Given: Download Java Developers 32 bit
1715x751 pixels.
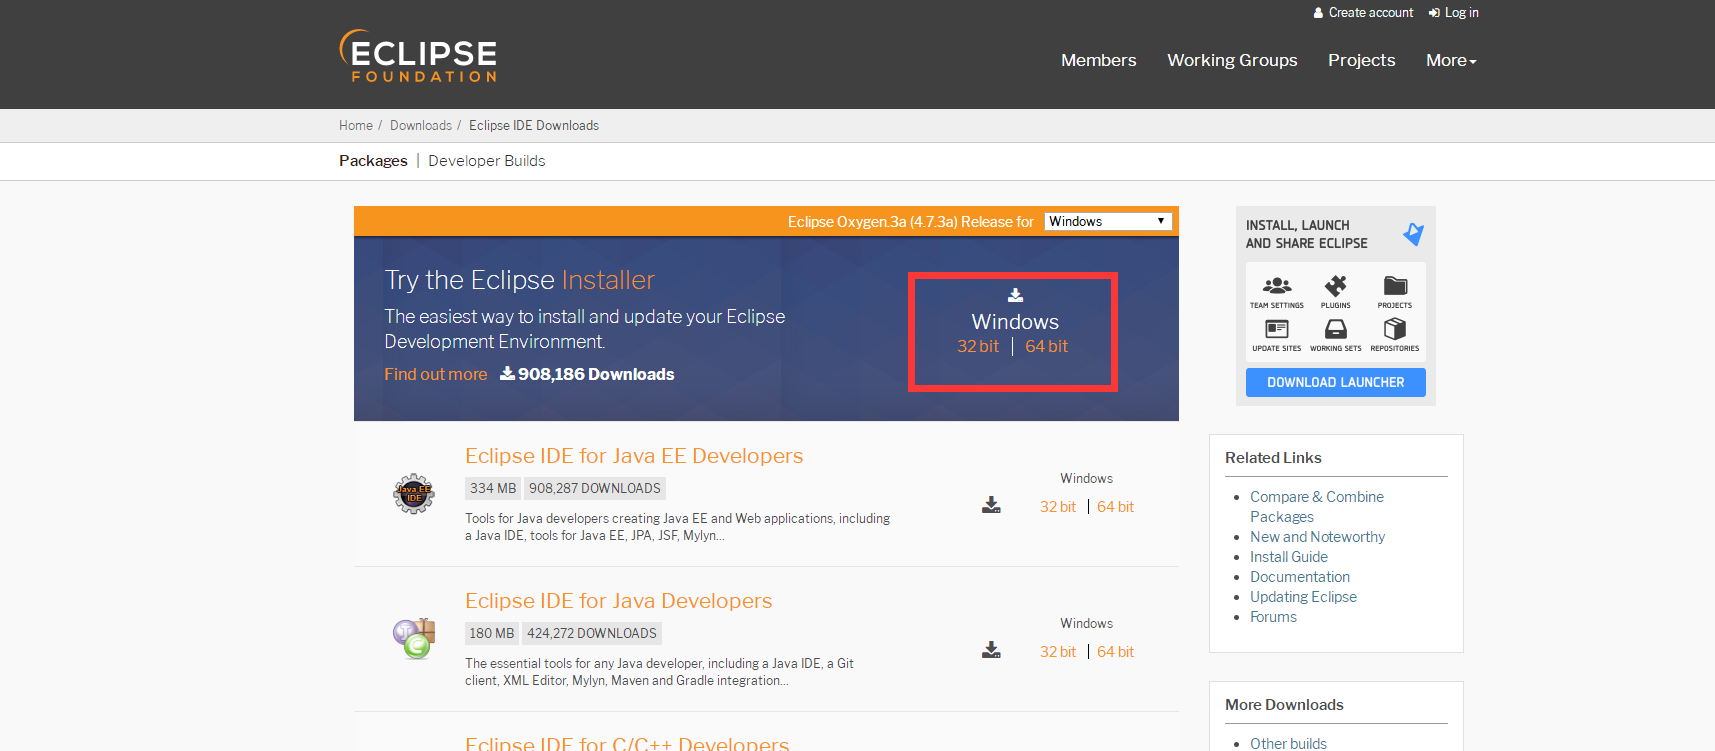Looking at the screenshot, I should (1057, 652).
